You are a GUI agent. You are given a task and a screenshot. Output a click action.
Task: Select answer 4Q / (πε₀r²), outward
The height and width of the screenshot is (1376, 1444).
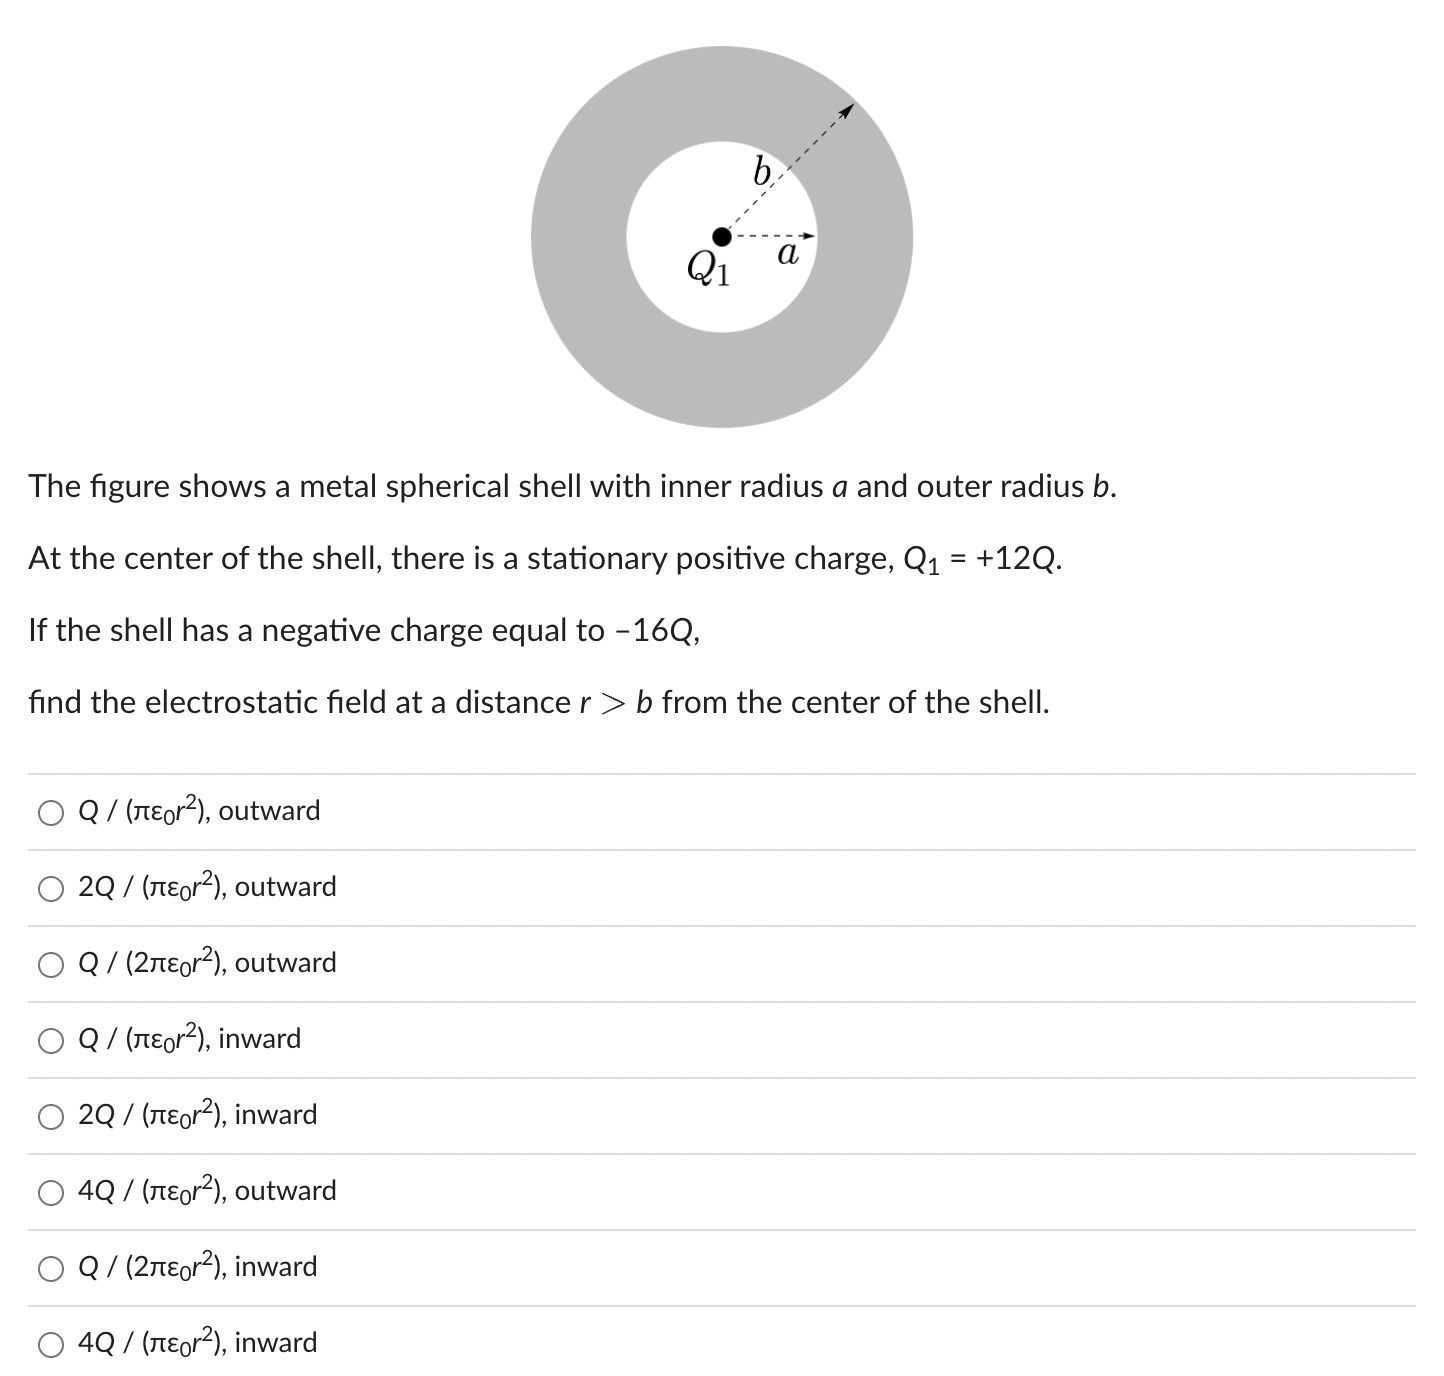[50, 1192]
